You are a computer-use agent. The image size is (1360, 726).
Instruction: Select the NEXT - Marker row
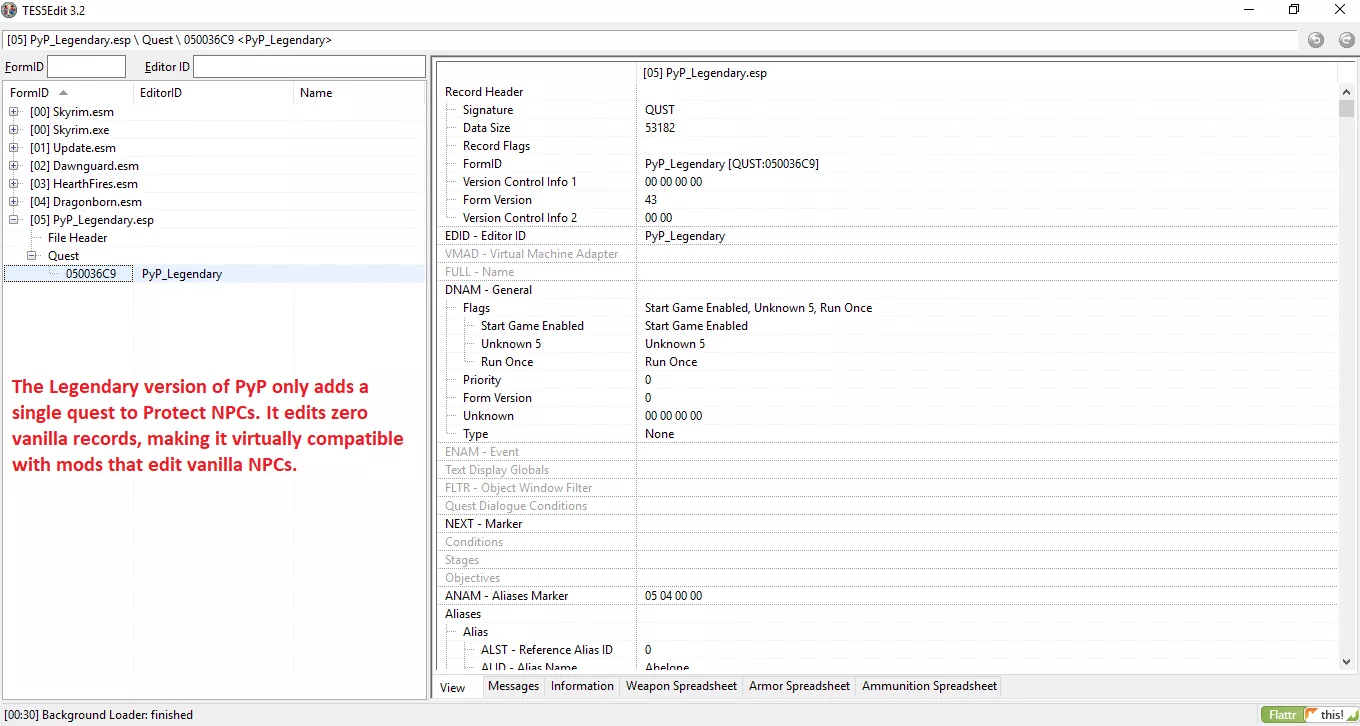tap(887, 524)
